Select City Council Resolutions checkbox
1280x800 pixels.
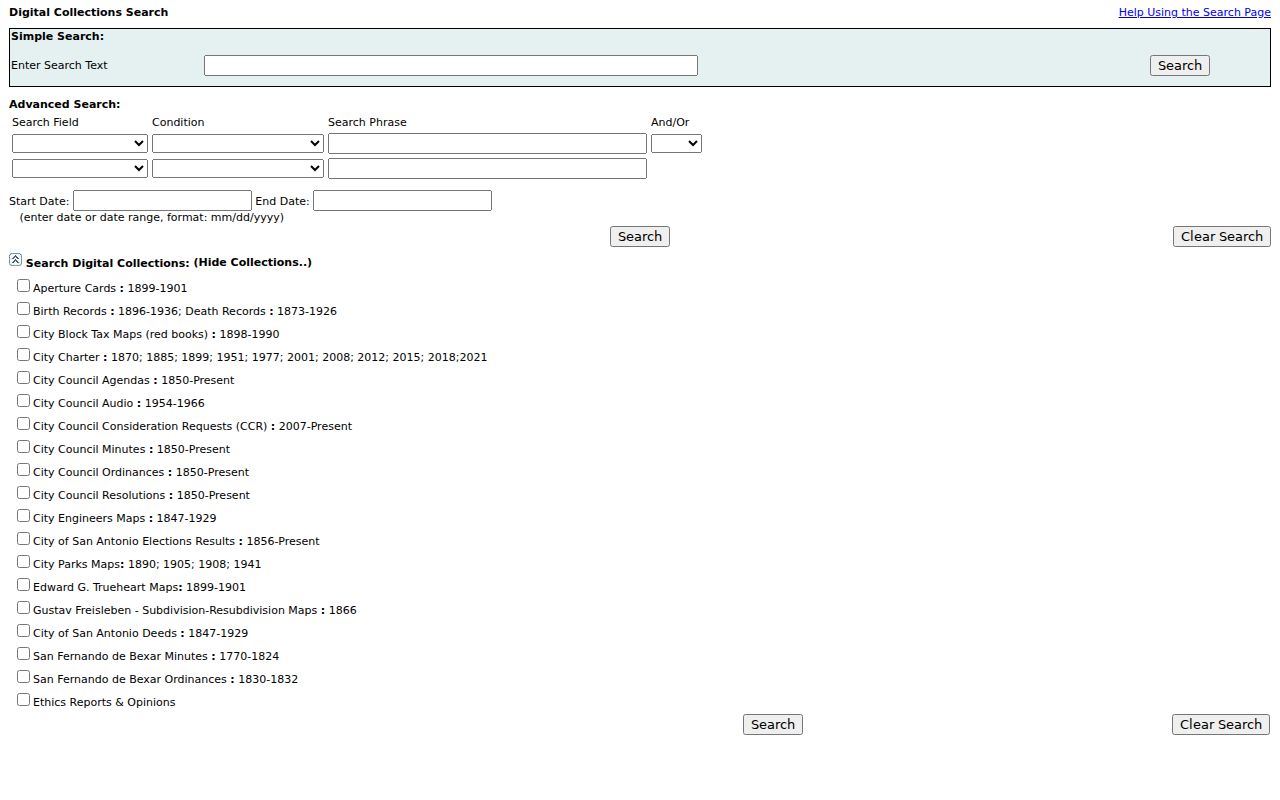click(x=23, y=493)
